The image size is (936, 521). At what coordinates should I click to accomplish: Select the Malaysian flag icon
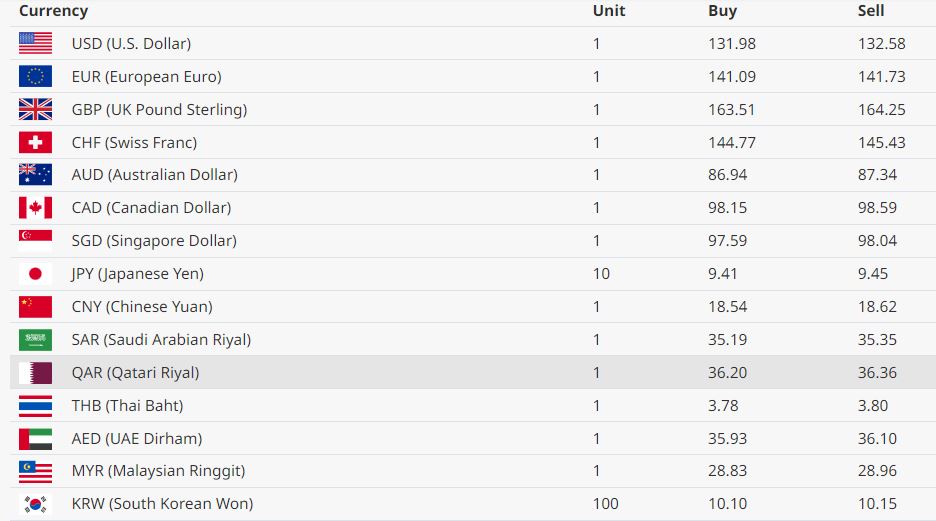[35, 471]
